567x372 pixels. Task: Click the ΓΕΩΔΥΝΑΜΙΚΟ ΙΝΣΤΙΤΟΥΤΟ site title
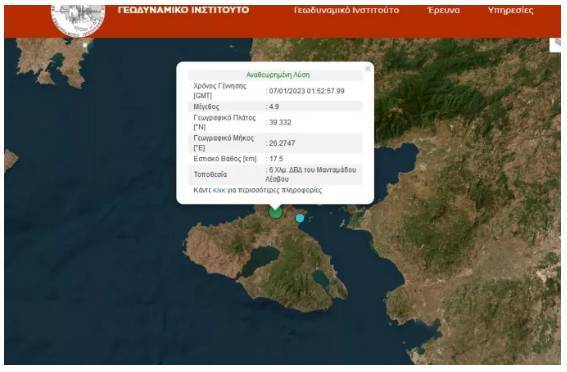click(x=184, y=10)
